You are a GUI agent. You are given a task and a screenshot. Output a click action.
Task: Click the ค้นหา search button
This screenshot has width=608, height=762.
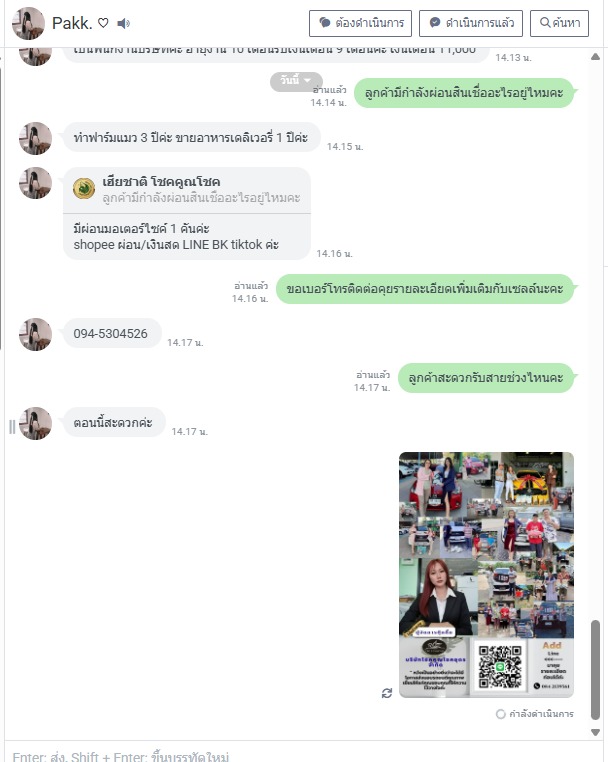coord(559,23)
